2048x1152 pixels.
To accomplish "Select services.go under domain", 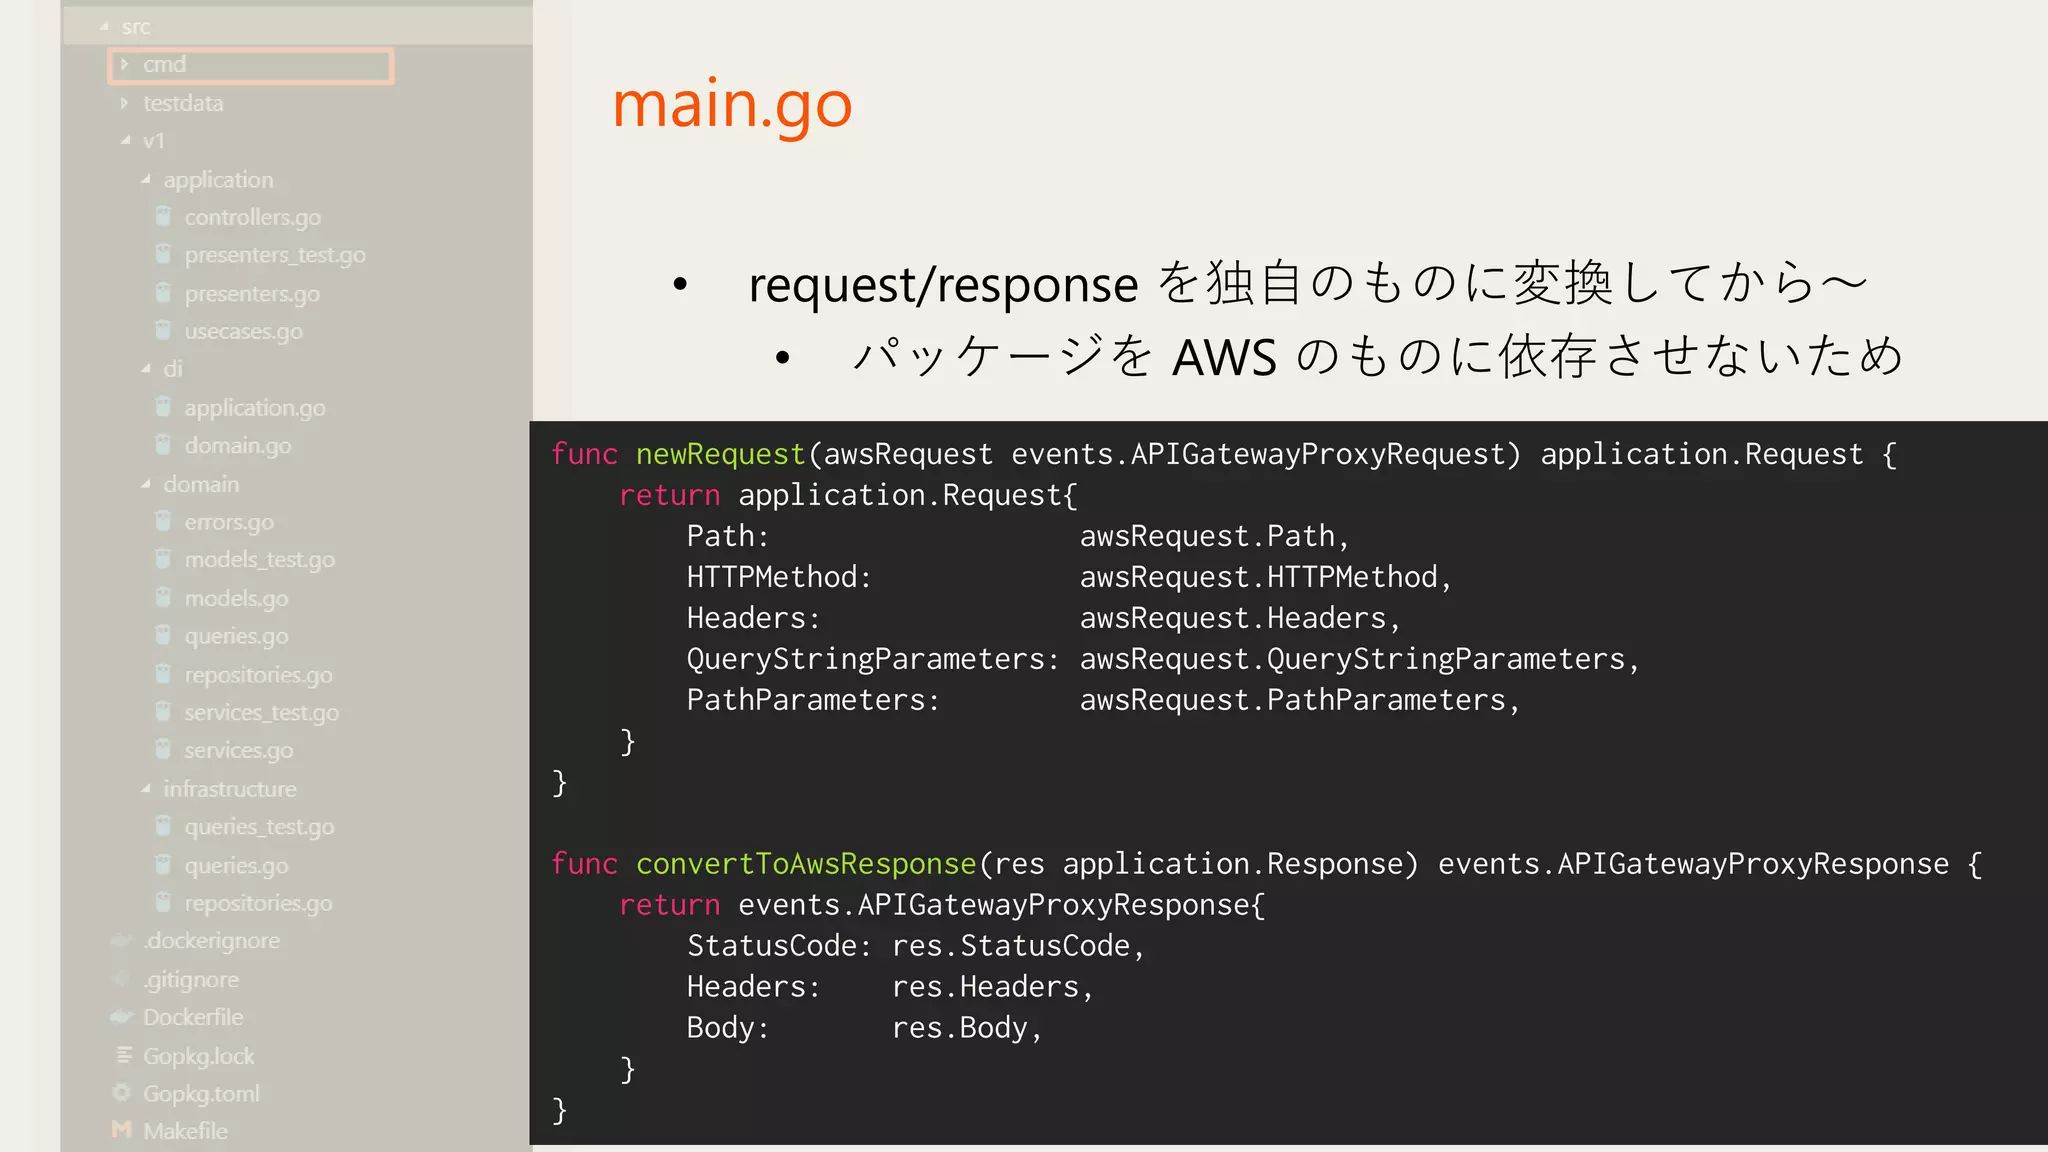I will tap(238, 750).
